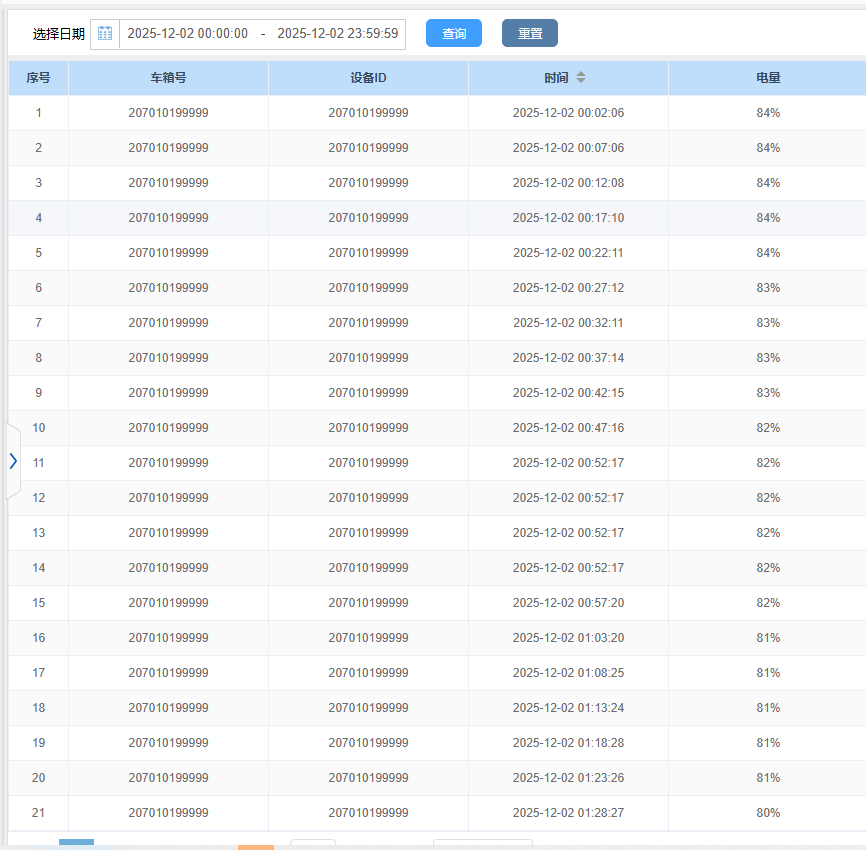Click the 序号 column header
This screenshot has height=850, width=866.
coord(38,78)
